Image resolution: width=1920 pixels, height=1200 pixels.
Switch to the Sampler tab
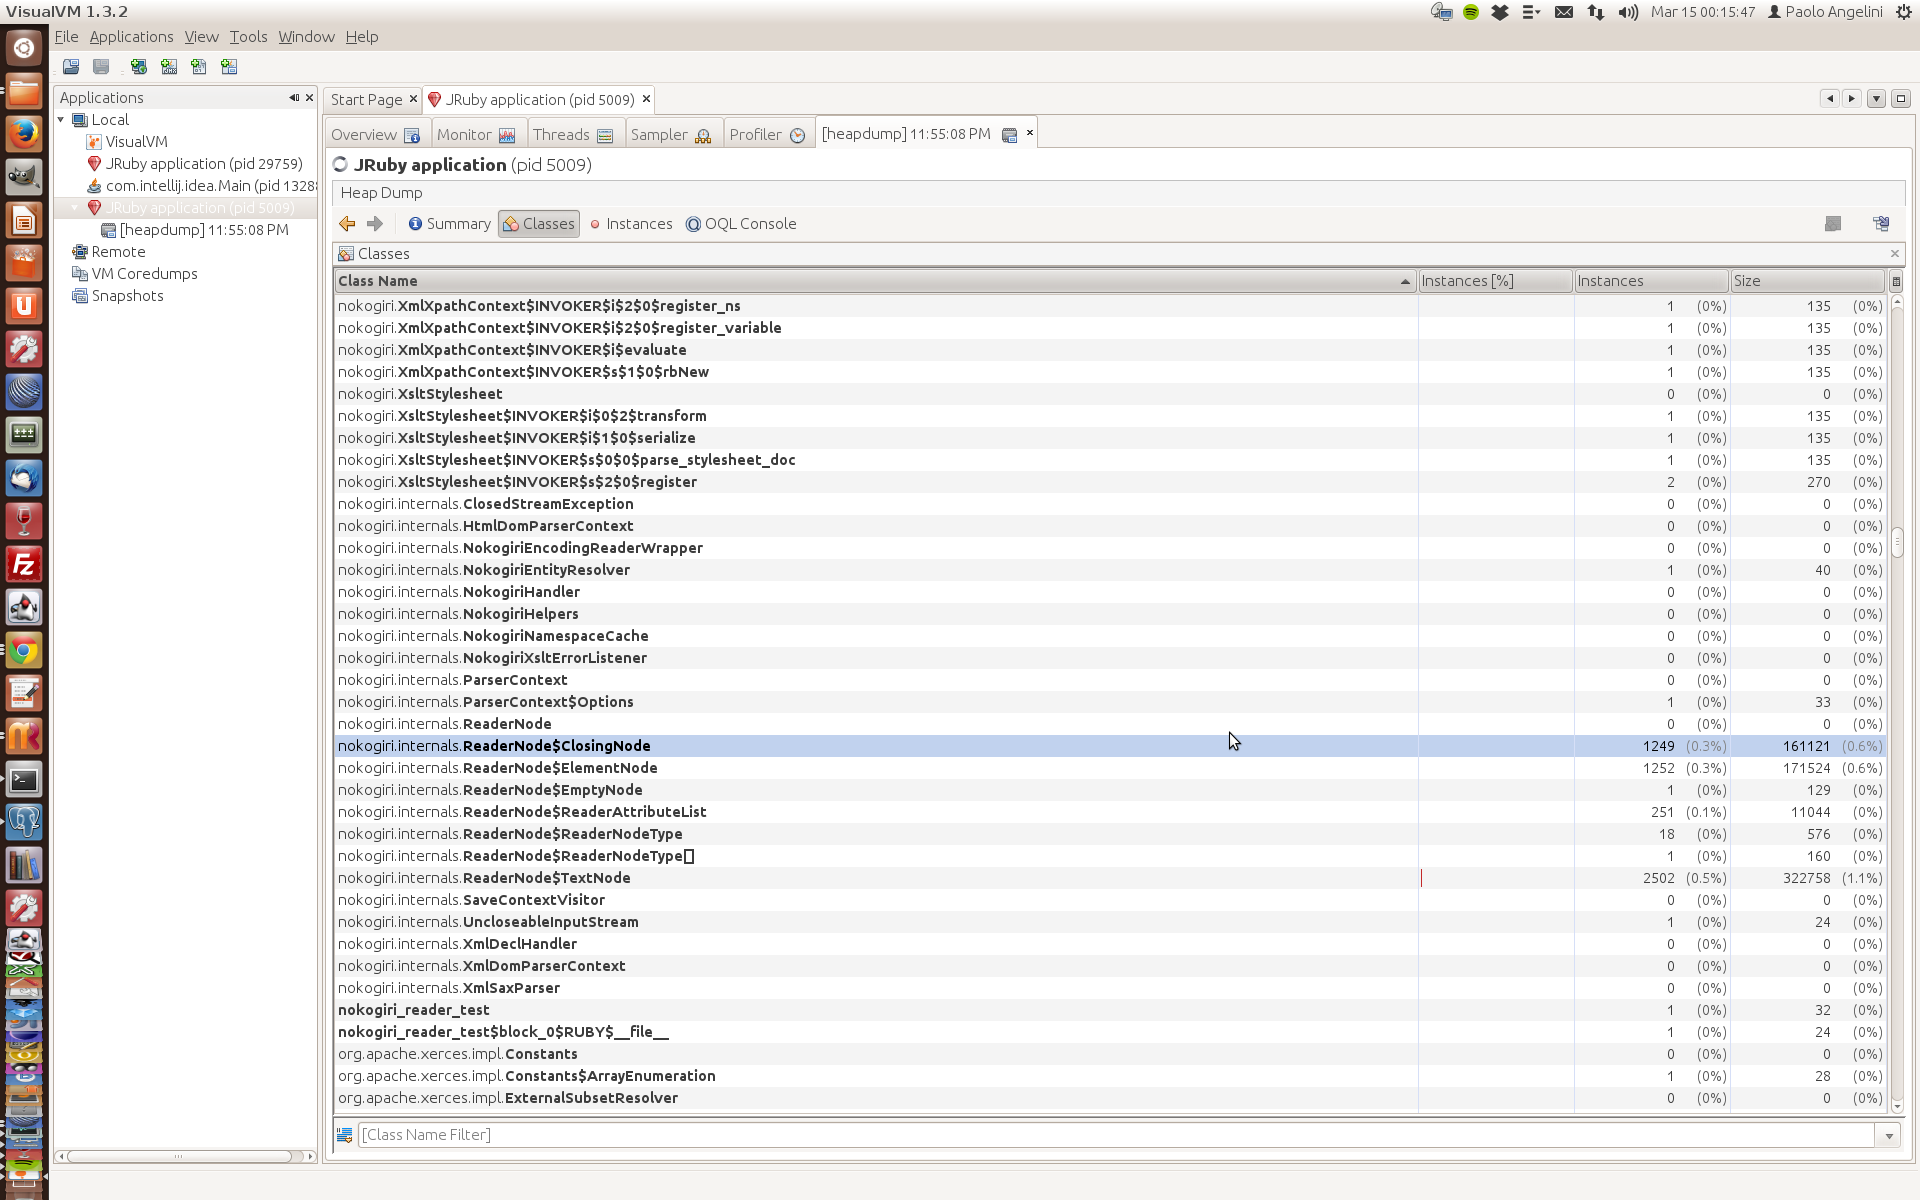point(670,135)
